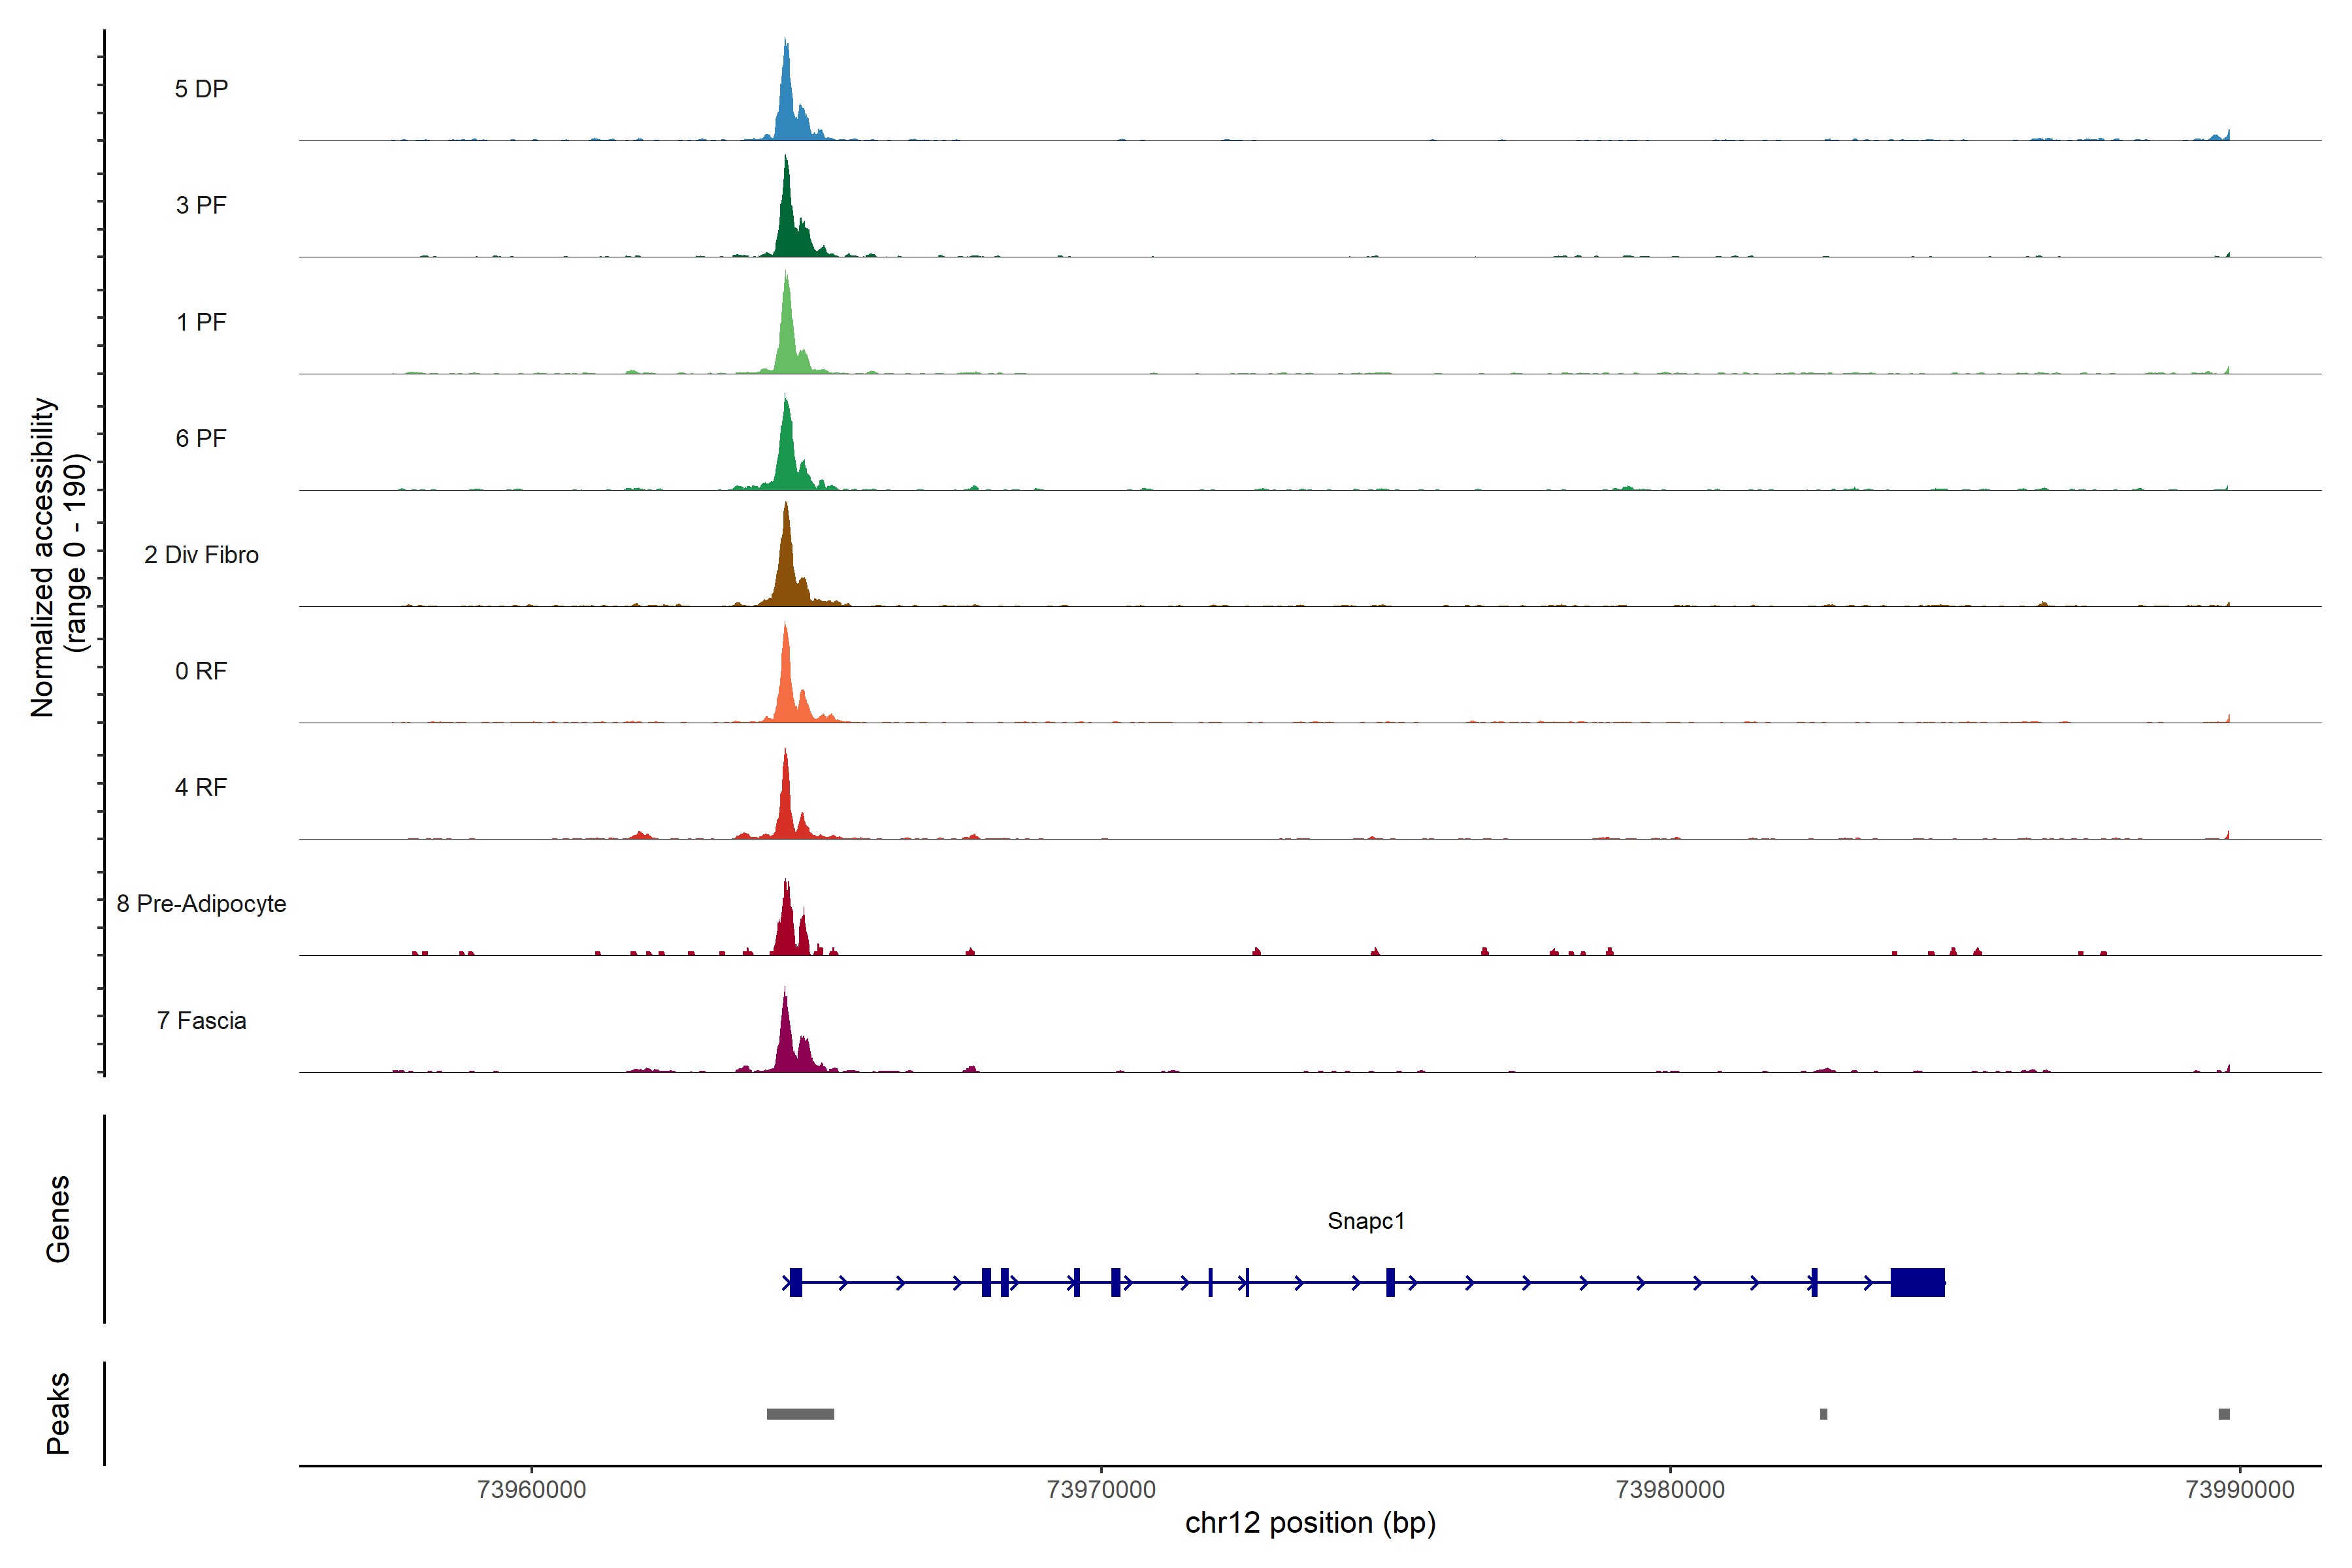Screen dimensions: 2352x1568
Task: Click the 4 RF track label
Action: click(x=201, y=787)
